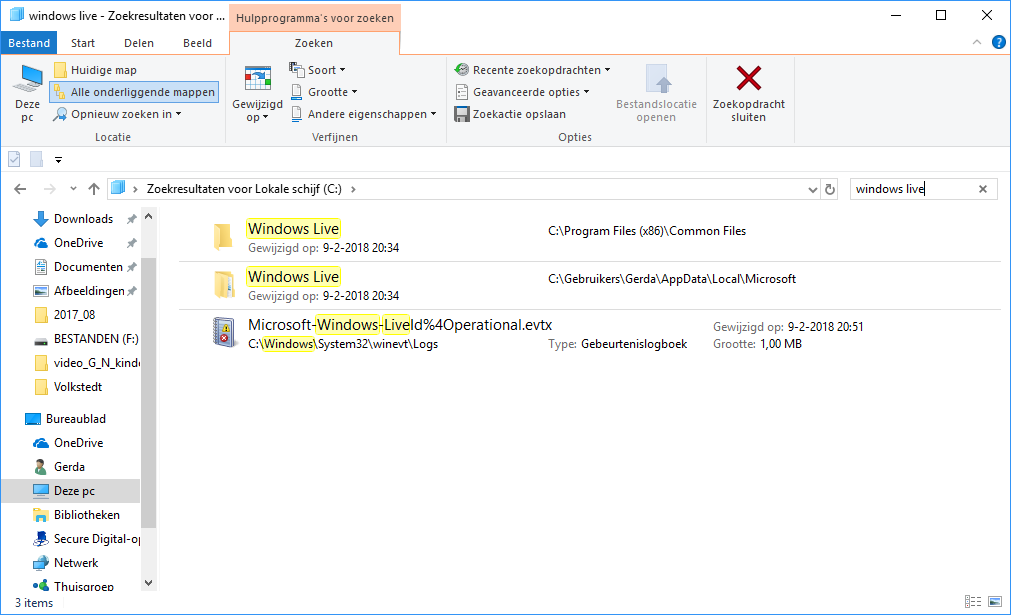Open Volkstedt folder in sidebar
Viewport: 1011px width, 615px height.
tap(77, 387)
